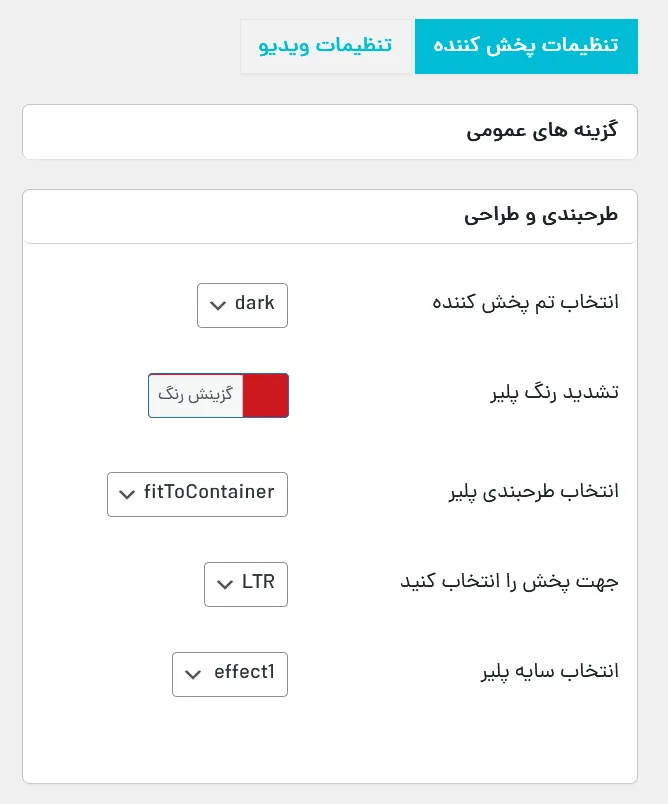The width and height of the screenshot is (668, 804).
Task: Click the انتخاب طرحبندی پلیر label
Action: (x=534, y=492)
